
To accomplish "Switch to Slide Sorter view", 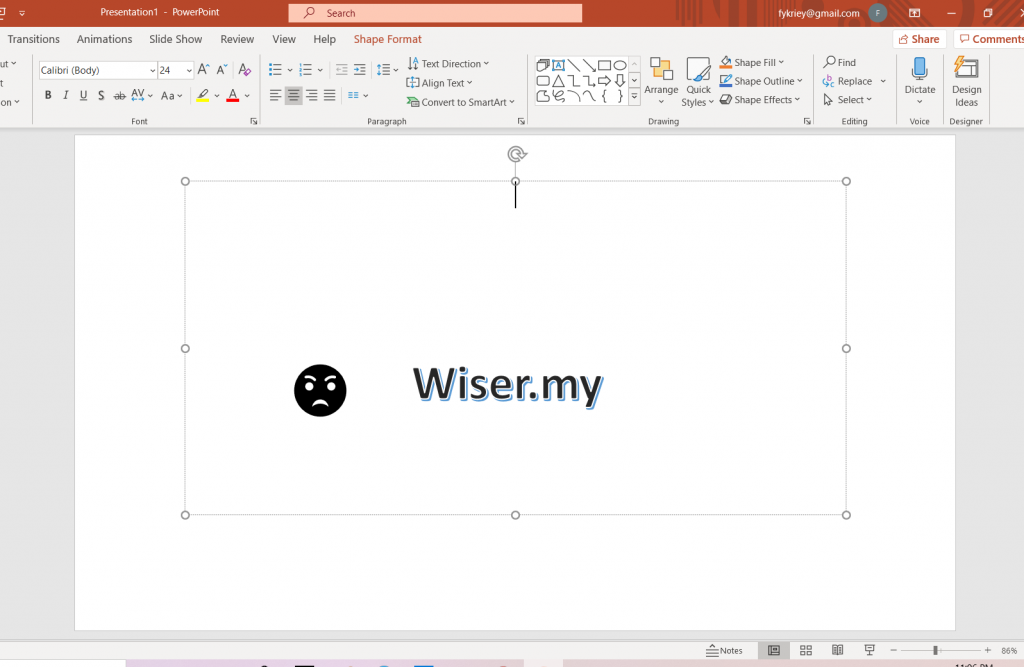I will (x=806, y=650).
